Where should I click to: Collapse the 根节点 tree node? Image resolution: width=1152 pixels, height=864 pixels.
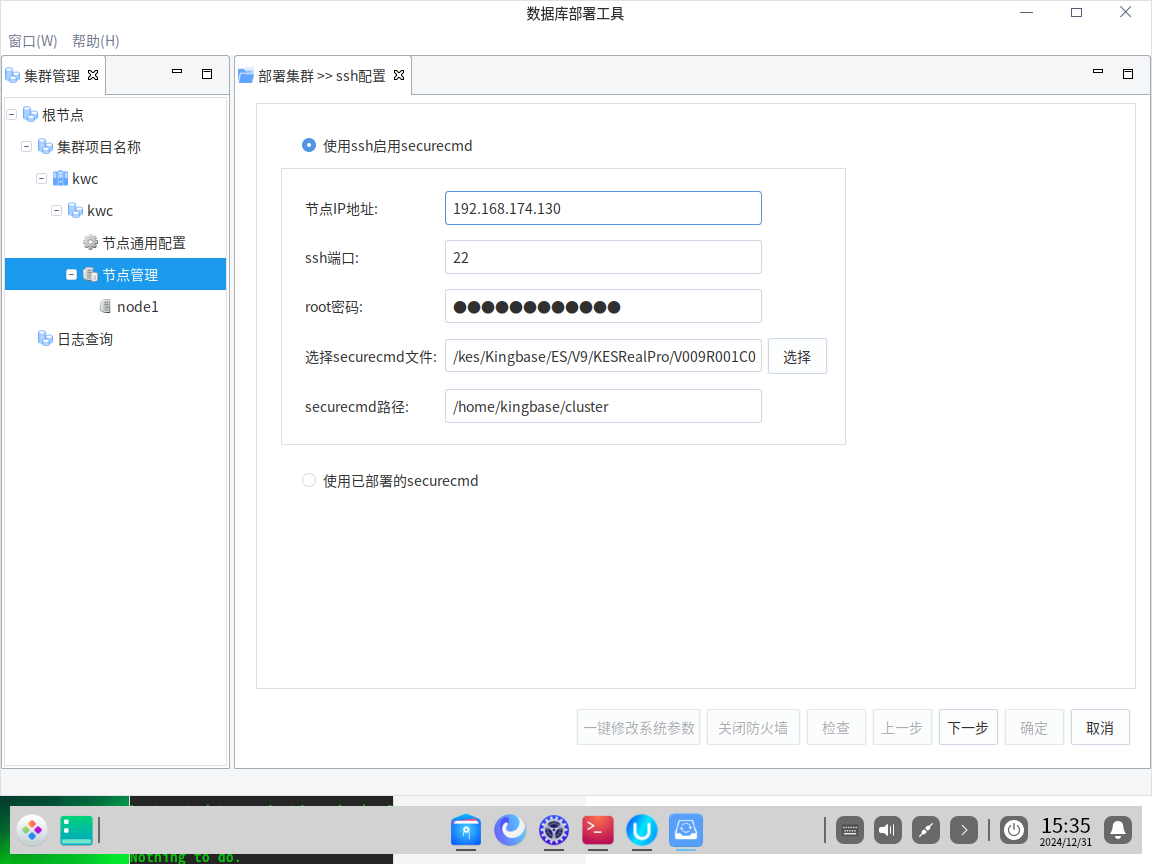12,115
